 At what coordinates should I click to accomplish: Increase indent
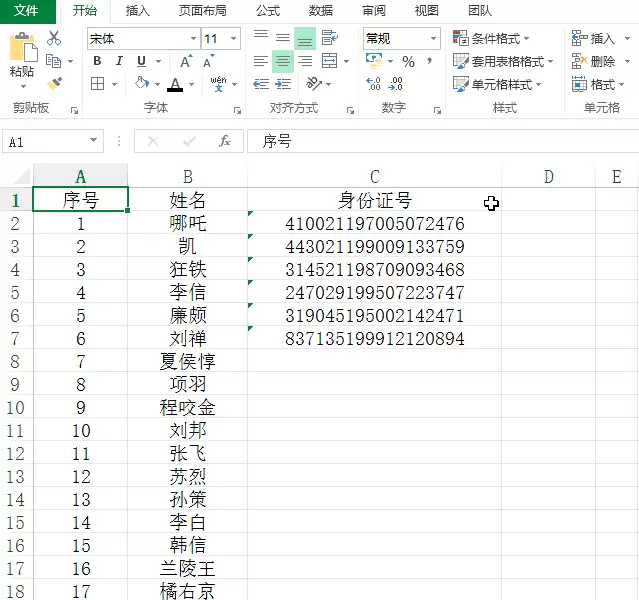coord(283,84)
